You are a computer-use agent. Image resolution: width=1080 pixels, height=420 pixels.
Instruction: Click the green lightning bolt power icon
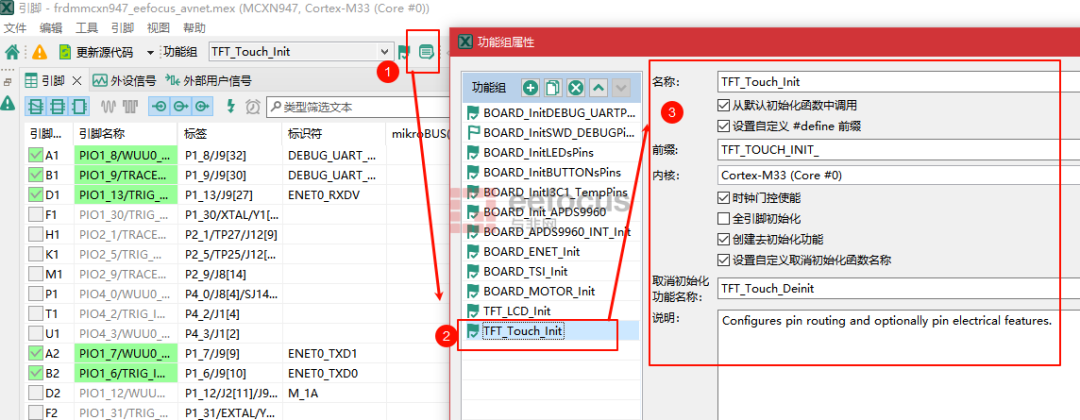click(x=231, y=107)
